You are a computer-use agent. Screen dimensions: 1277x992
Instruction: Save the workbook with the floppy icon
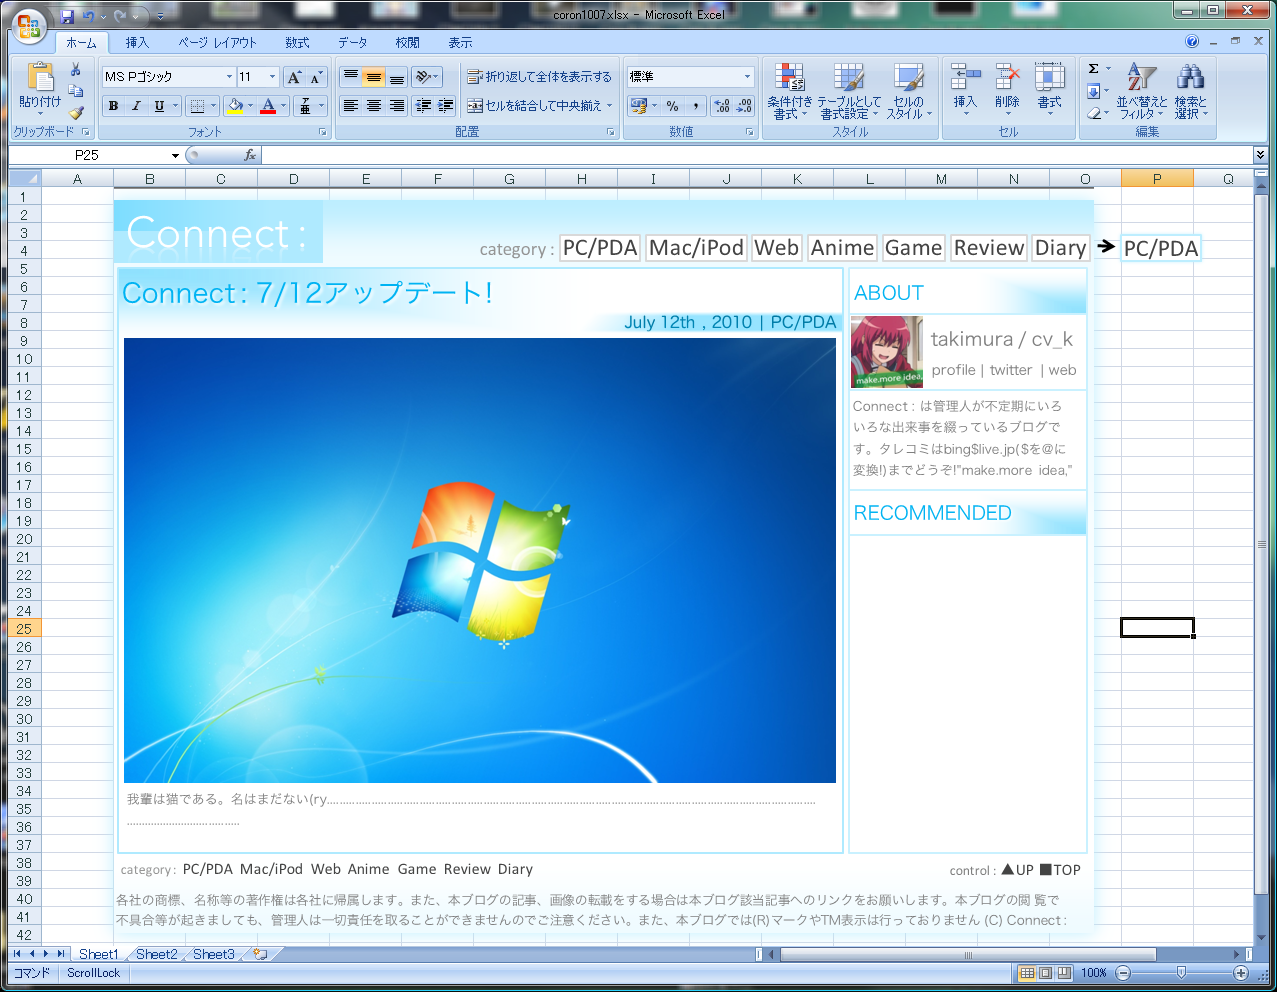(67, 16)
